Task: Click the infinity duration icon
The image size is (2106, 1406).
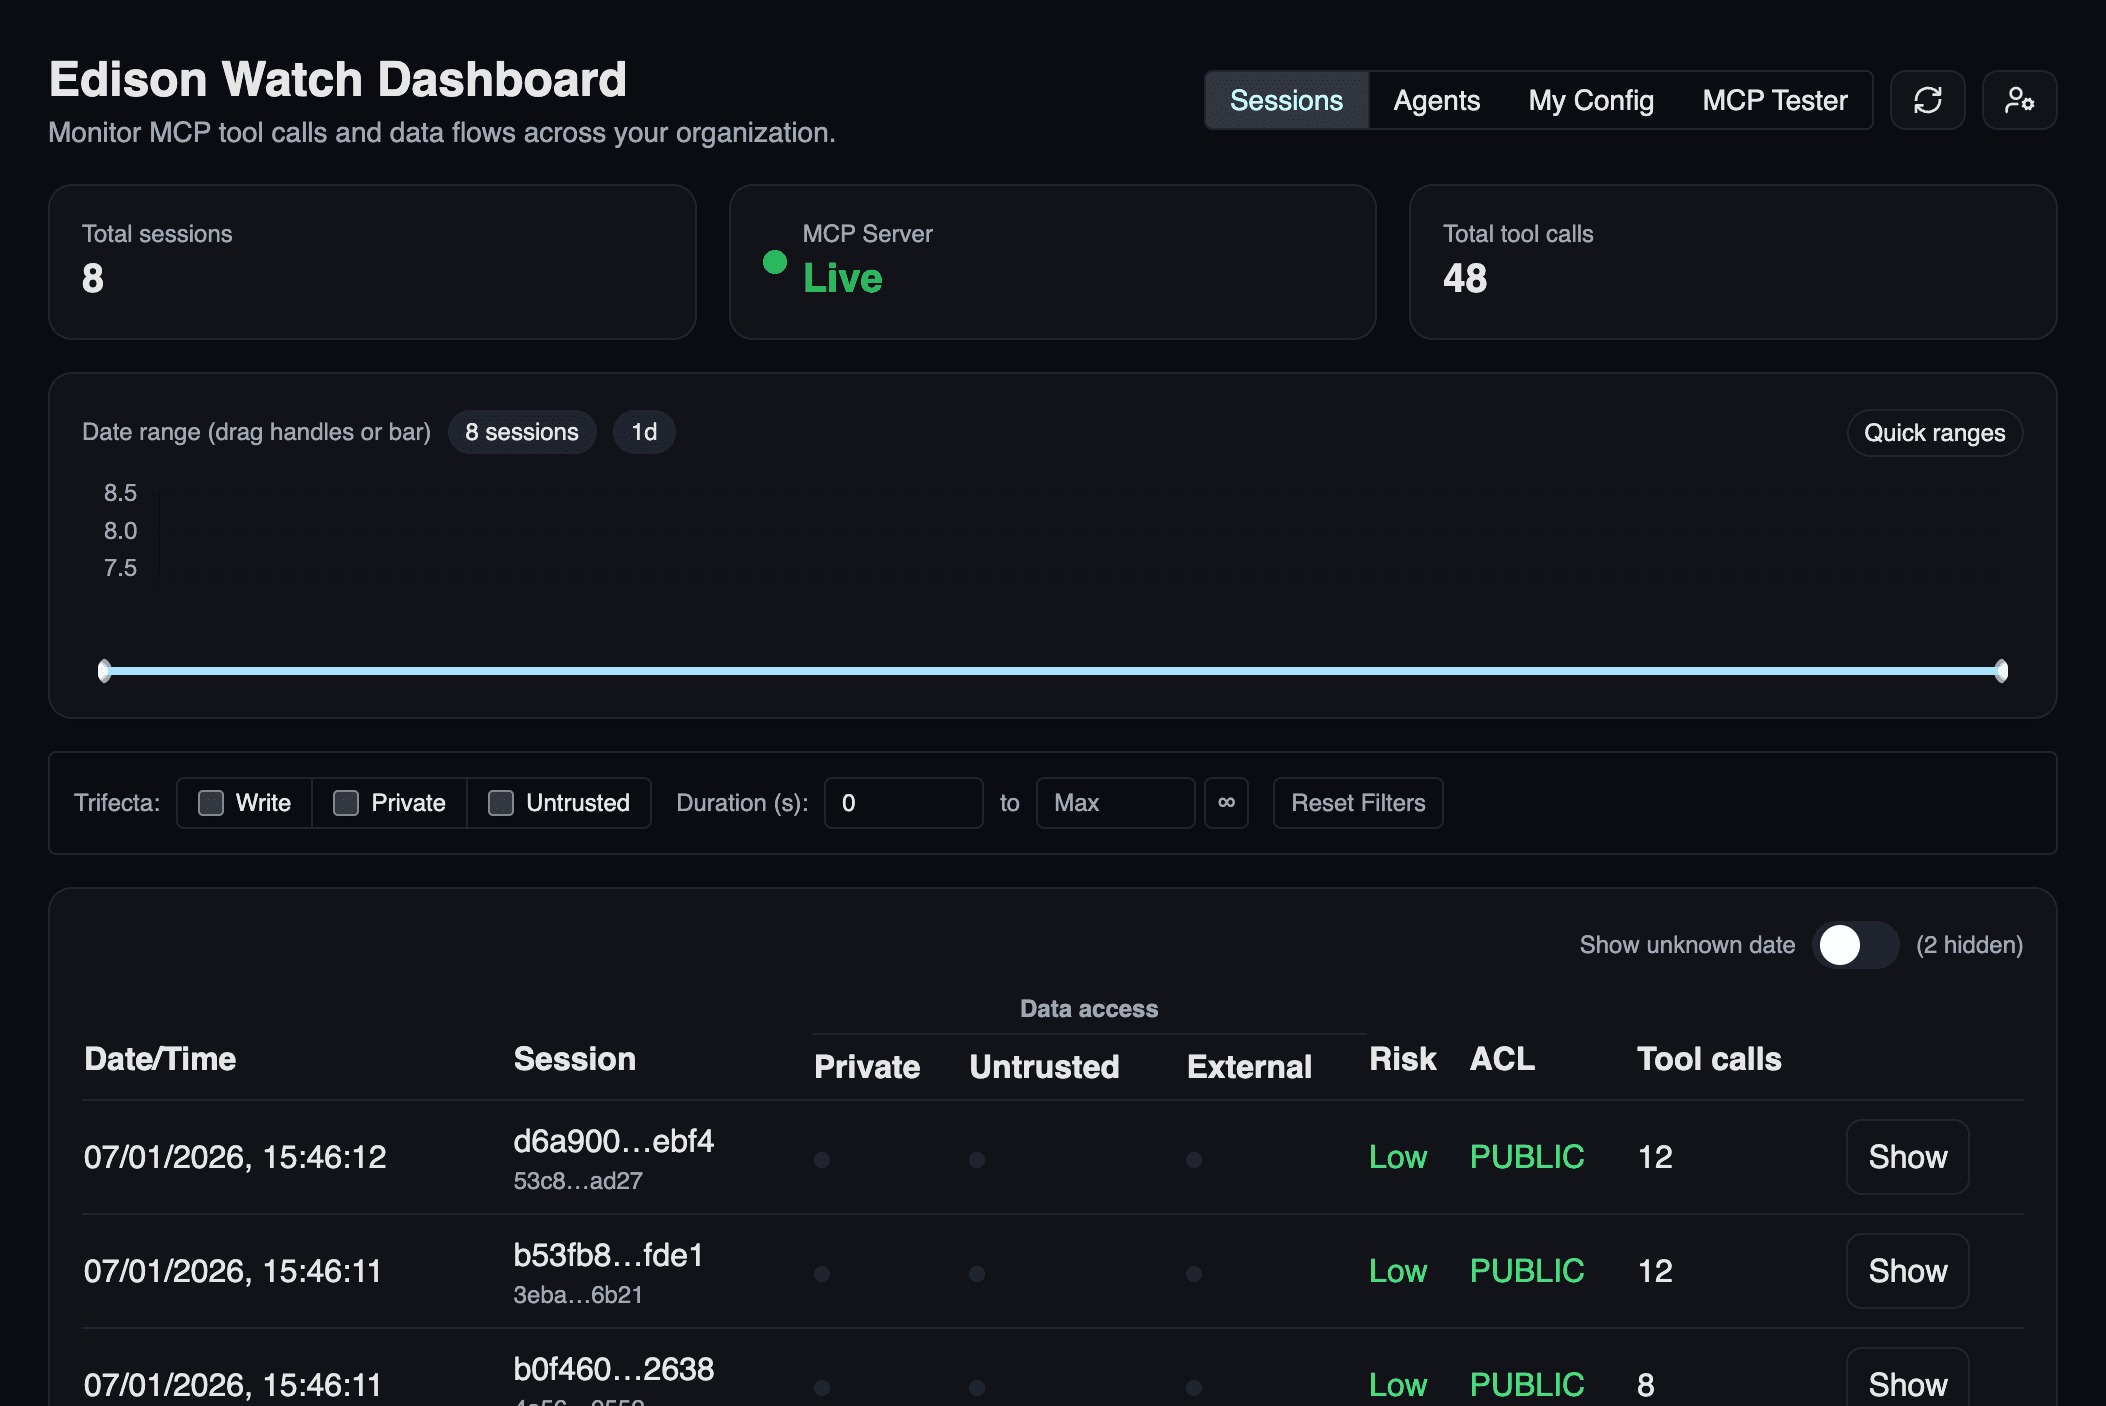Action: pyautogui.click(x=1226, y=803)
